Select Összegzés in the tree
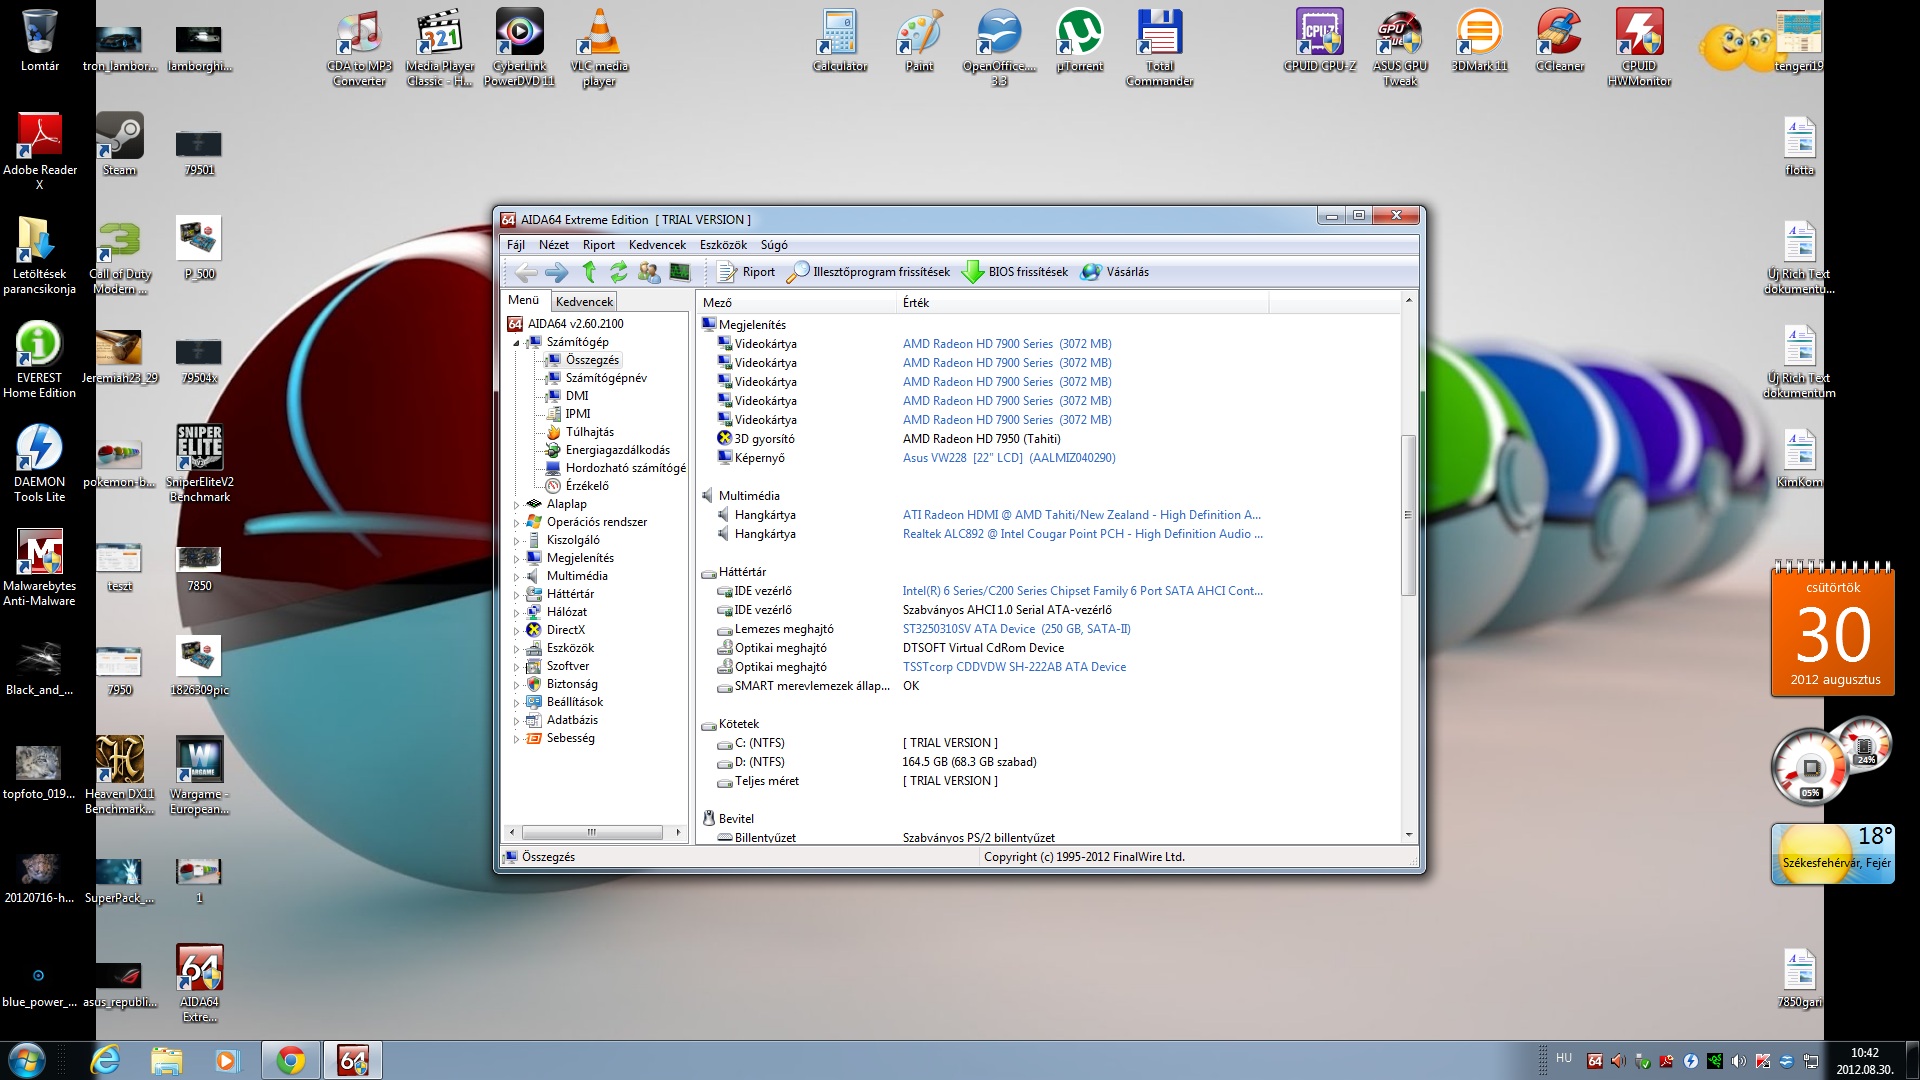This screenshot has height=1080, width=1920. pos(592,360)
